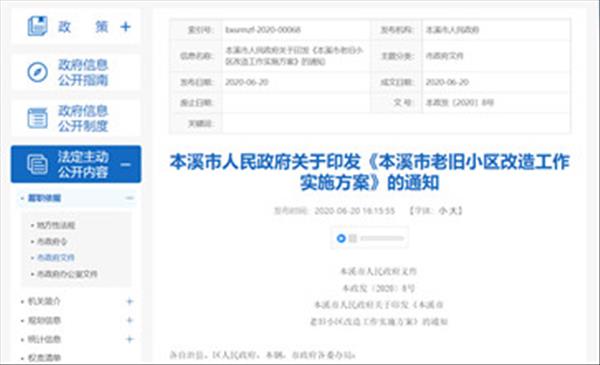Click the blue article title heading
The image size is (600, 365).
click(x=369, y=172)
